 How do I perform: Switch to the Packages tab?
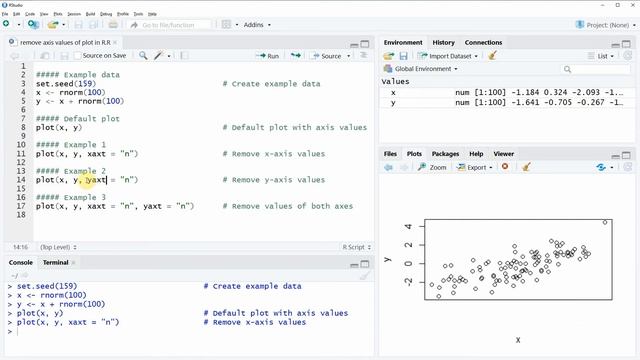[x=445, y=154]
